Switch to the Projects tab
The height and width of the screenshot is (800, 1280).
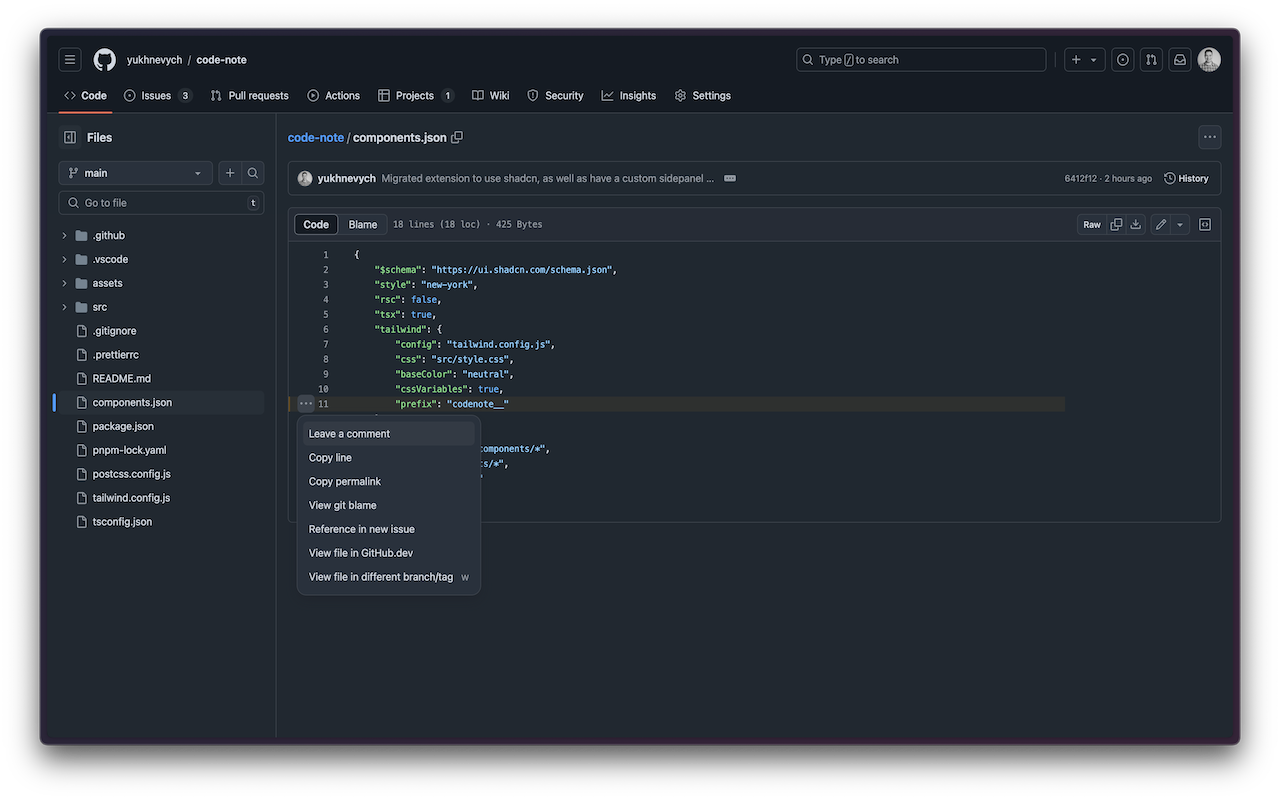(416, 96)
